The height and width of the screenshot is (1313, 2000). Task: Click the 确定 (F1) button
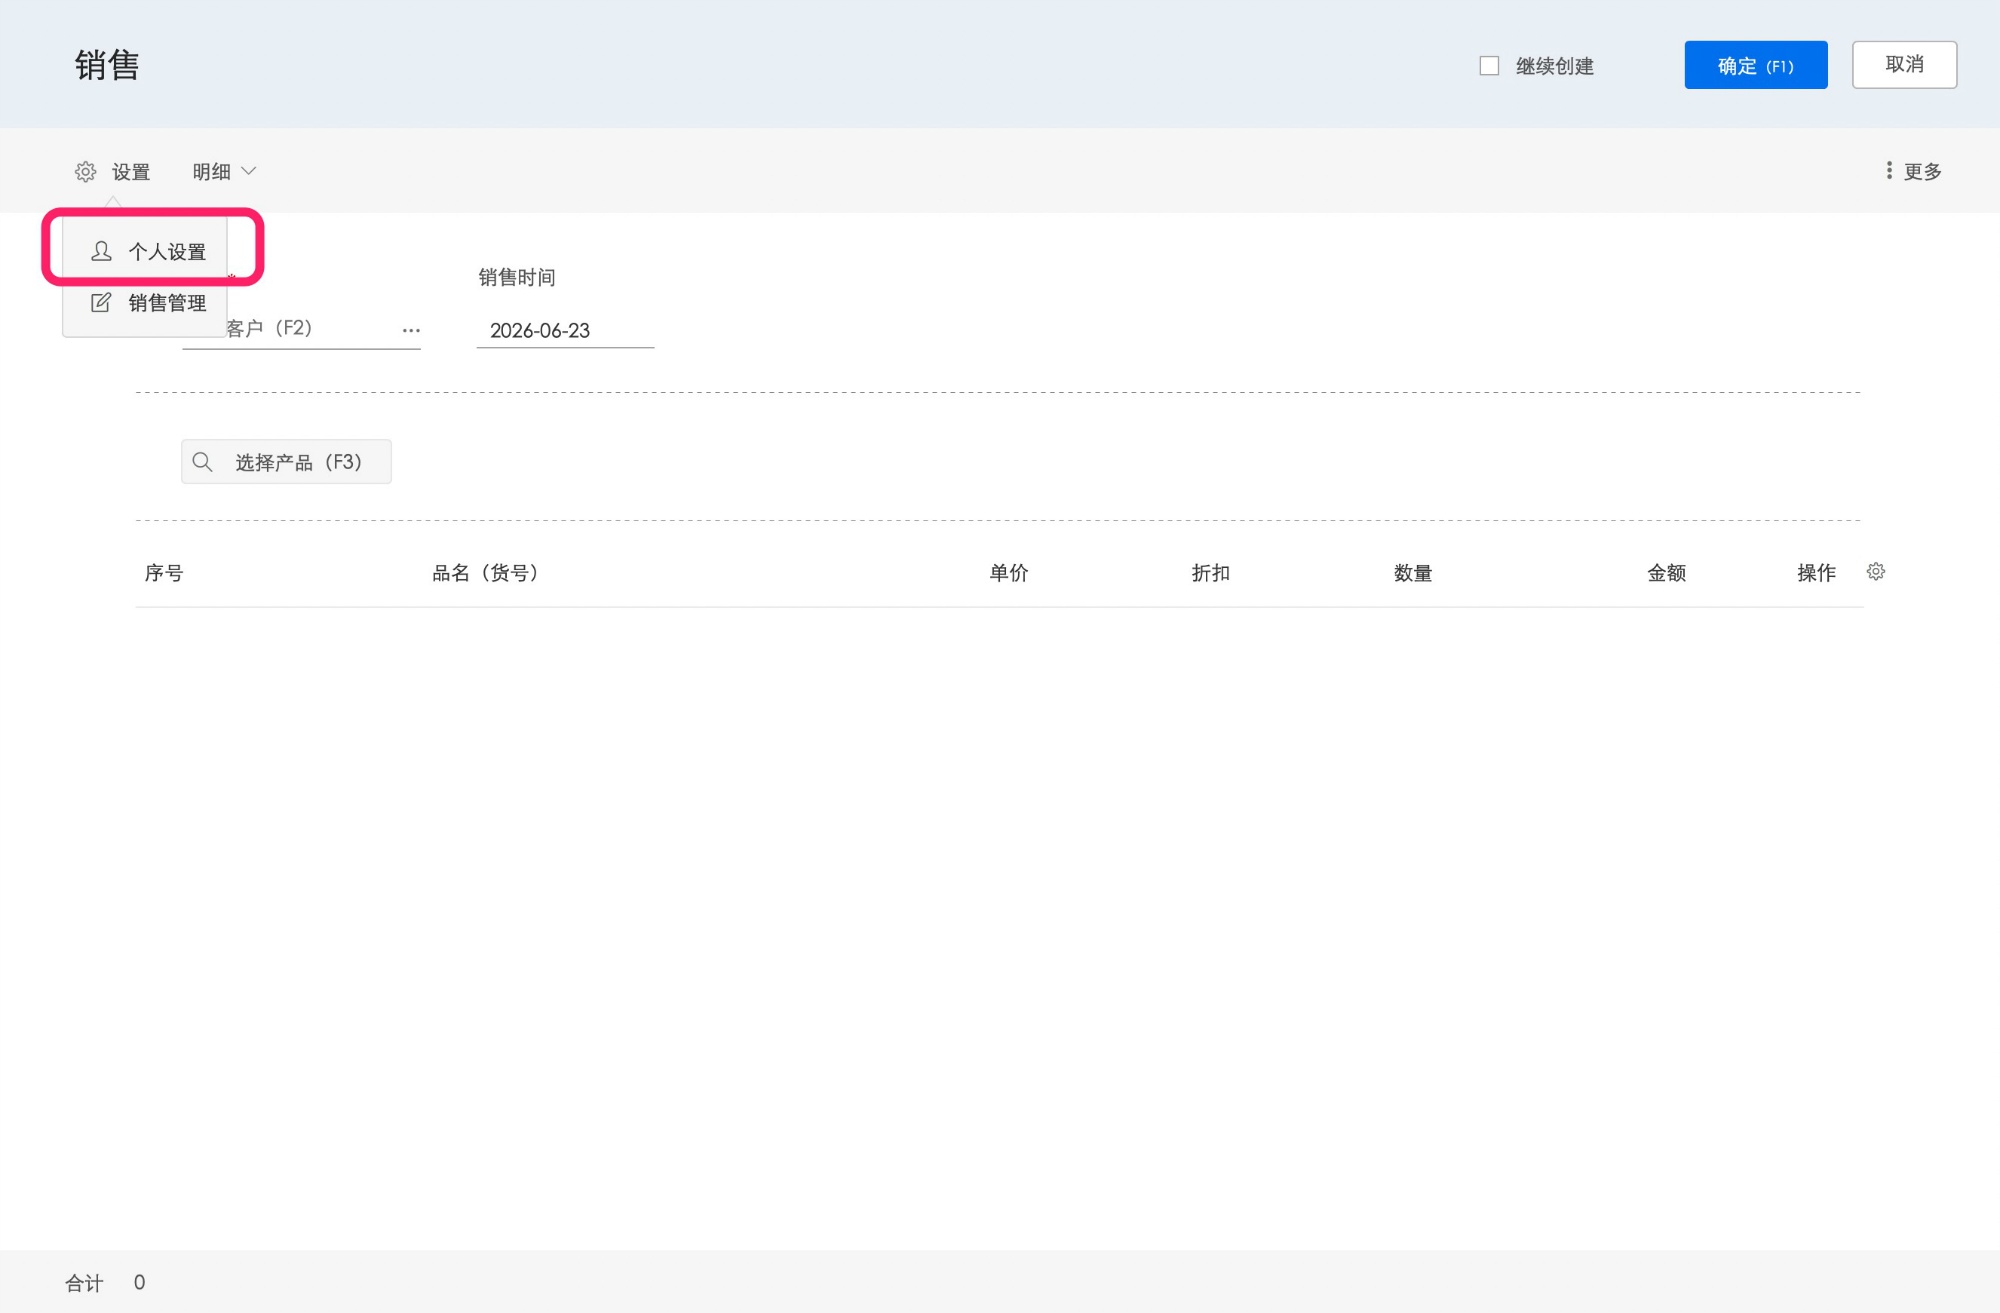[1756, 65]
